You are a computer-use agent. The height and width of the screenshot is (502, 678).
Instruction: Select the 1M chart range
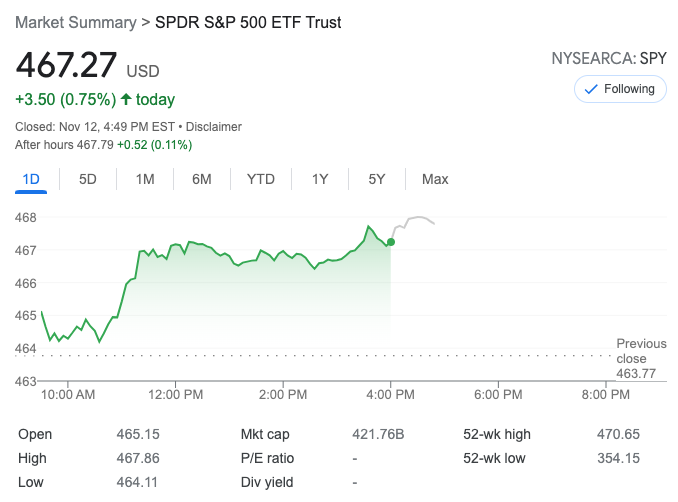(145, 179)
